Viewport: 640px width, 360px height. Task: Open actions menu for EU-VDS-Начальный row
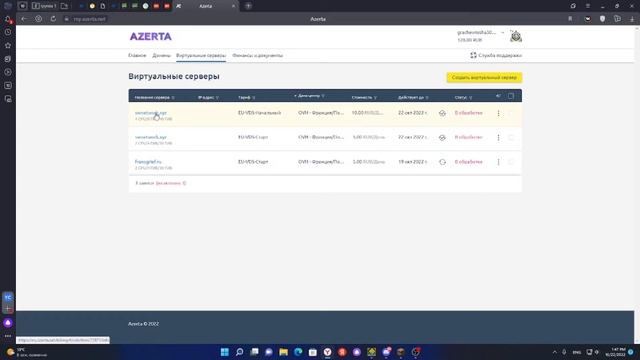tap(498, 113)
